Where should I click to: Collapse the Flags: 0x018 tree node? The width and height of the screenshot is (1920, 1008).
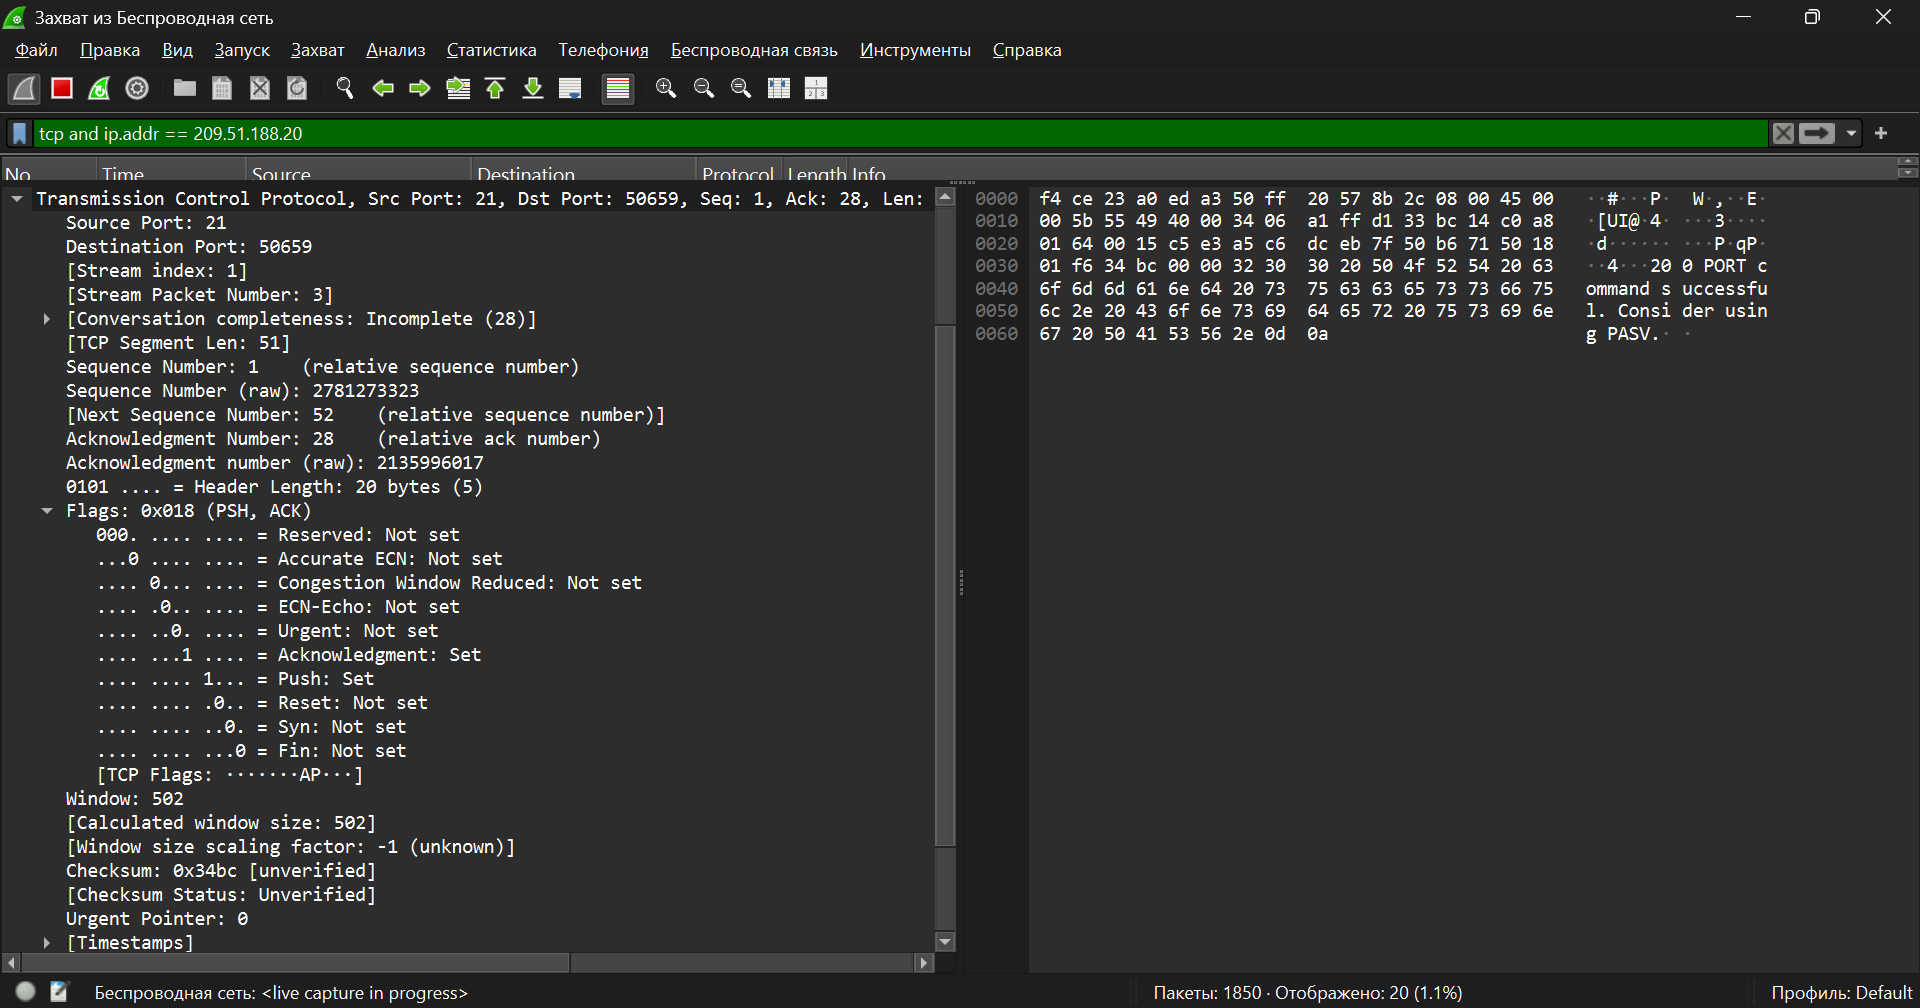click(x=47, y=511)
